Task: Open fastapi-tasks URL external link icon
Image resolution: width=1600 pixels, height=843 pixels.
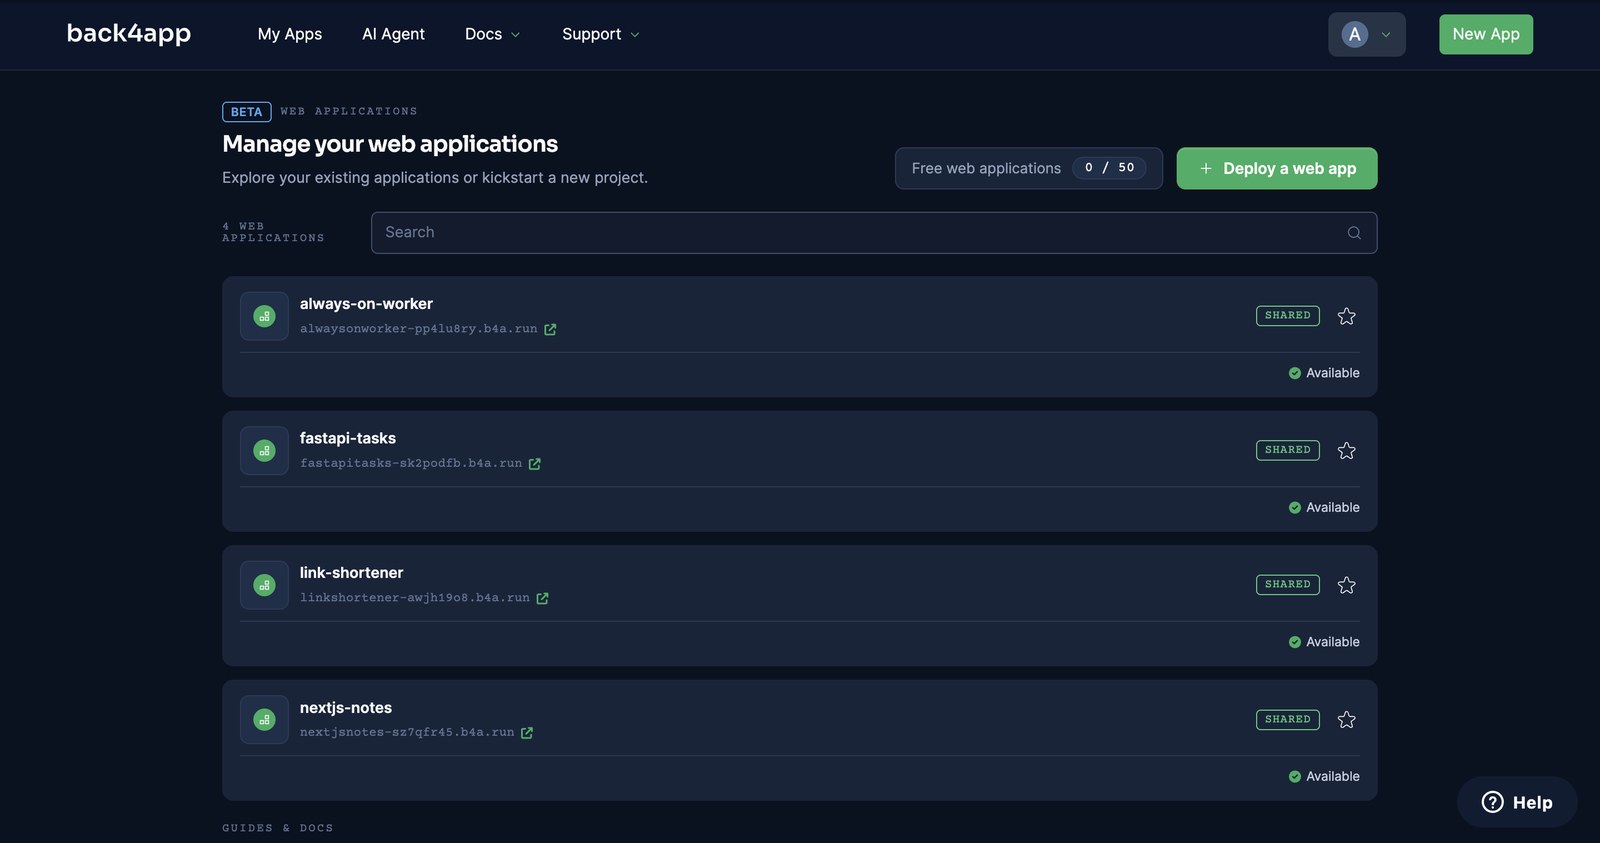Action: coord(535,464)
